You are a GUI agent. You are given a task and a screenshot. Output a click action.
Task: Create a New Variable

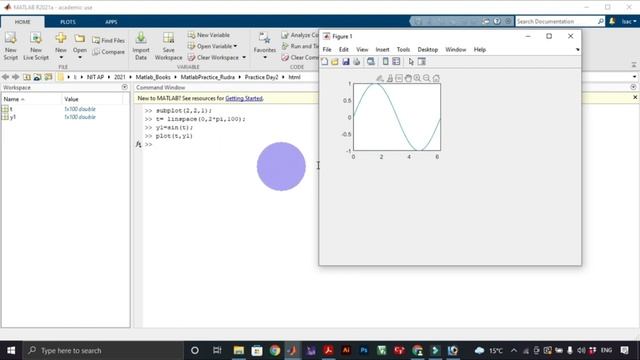pyautogui.click(x=209, y=35)
